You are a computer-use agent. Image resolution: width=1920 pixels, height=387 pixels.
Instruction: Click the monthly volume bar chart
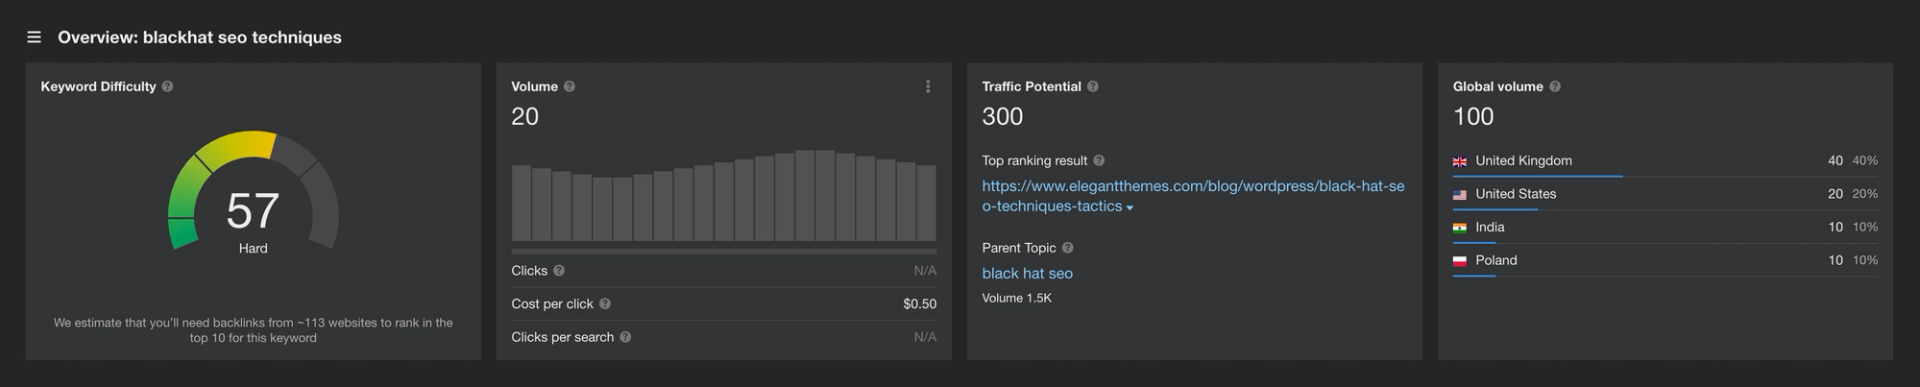pos(724,195)
